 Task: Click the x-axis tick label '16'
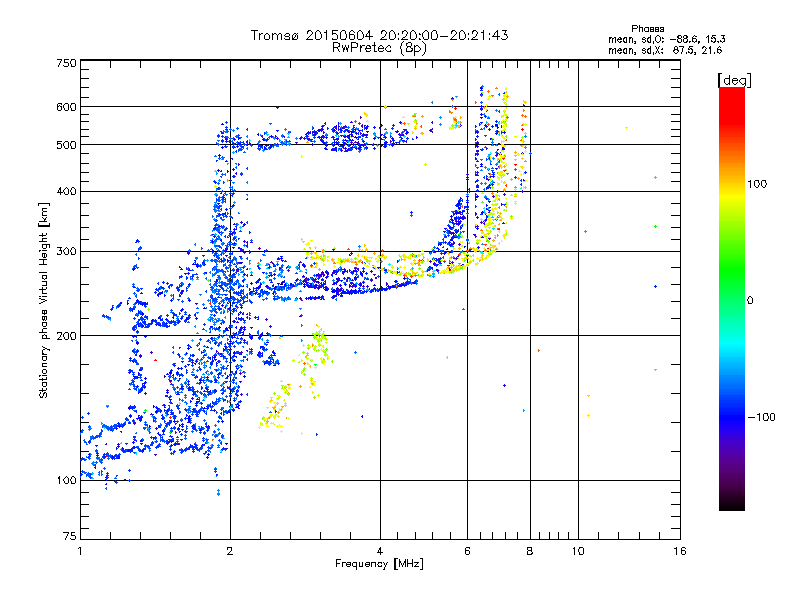pos(680,551)
